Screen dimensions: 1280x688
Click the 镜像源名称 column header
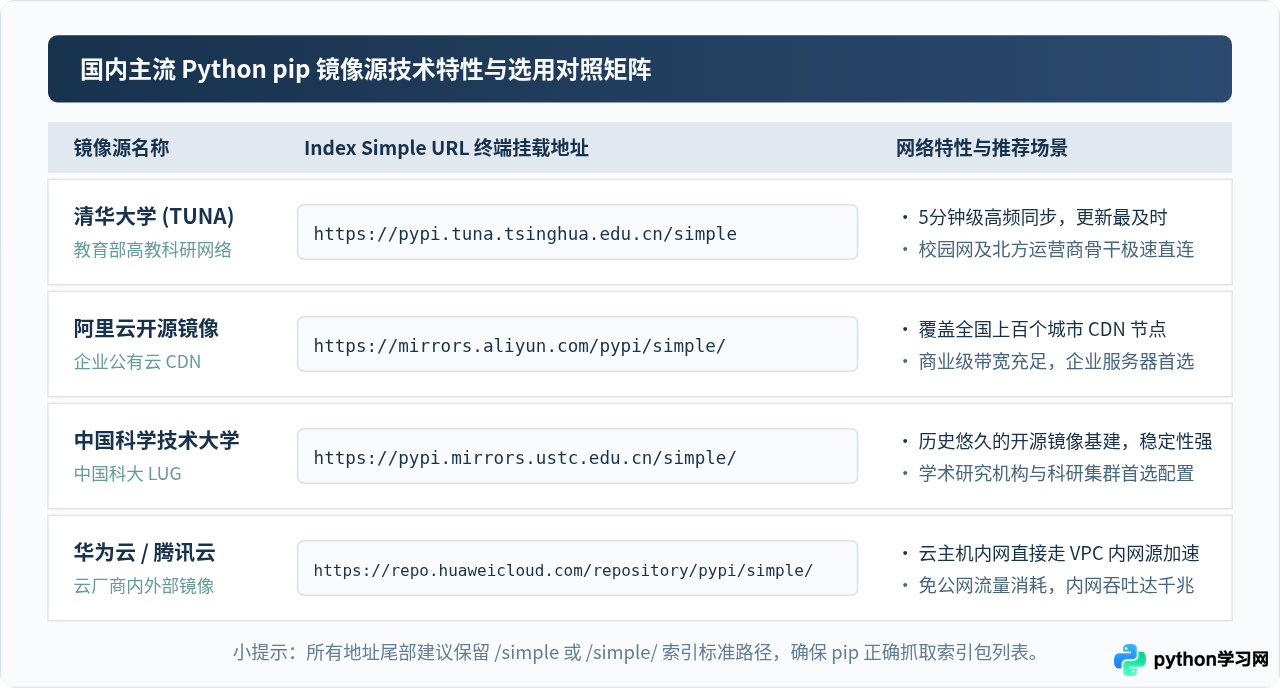click(x=122, y=148)
